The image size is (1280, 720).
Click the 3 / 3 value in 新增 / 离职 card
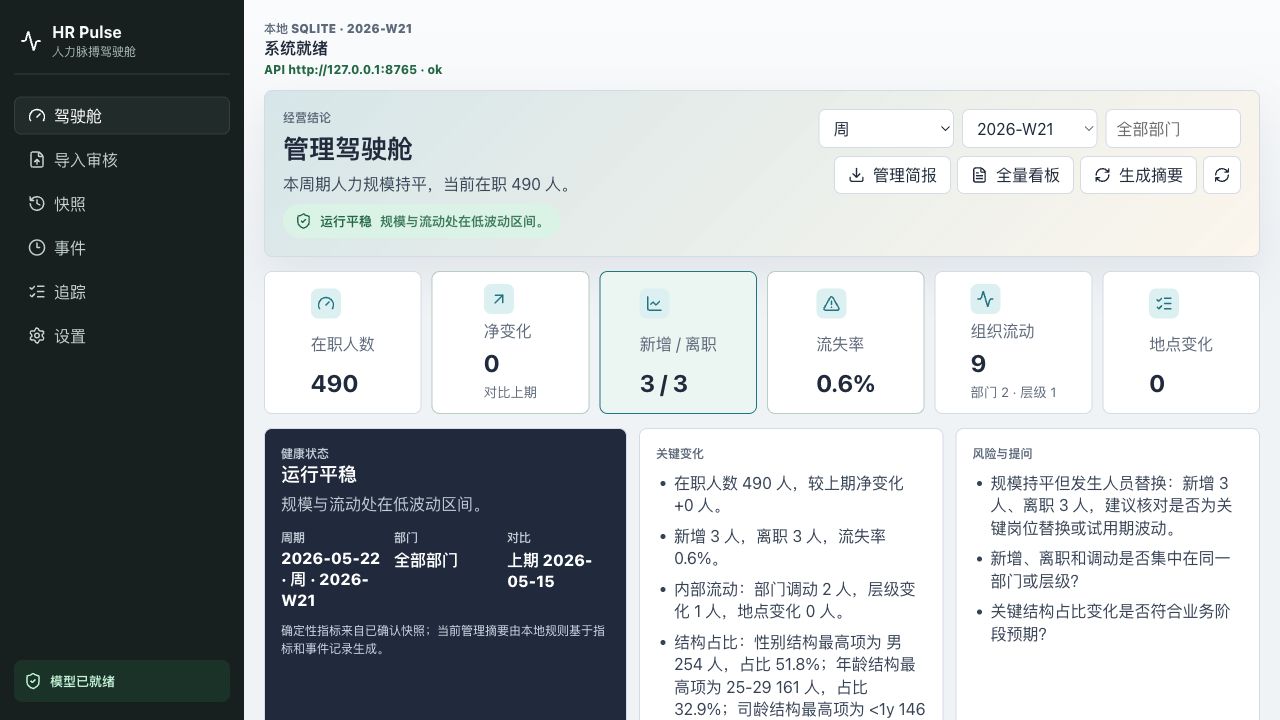(664, 384)
